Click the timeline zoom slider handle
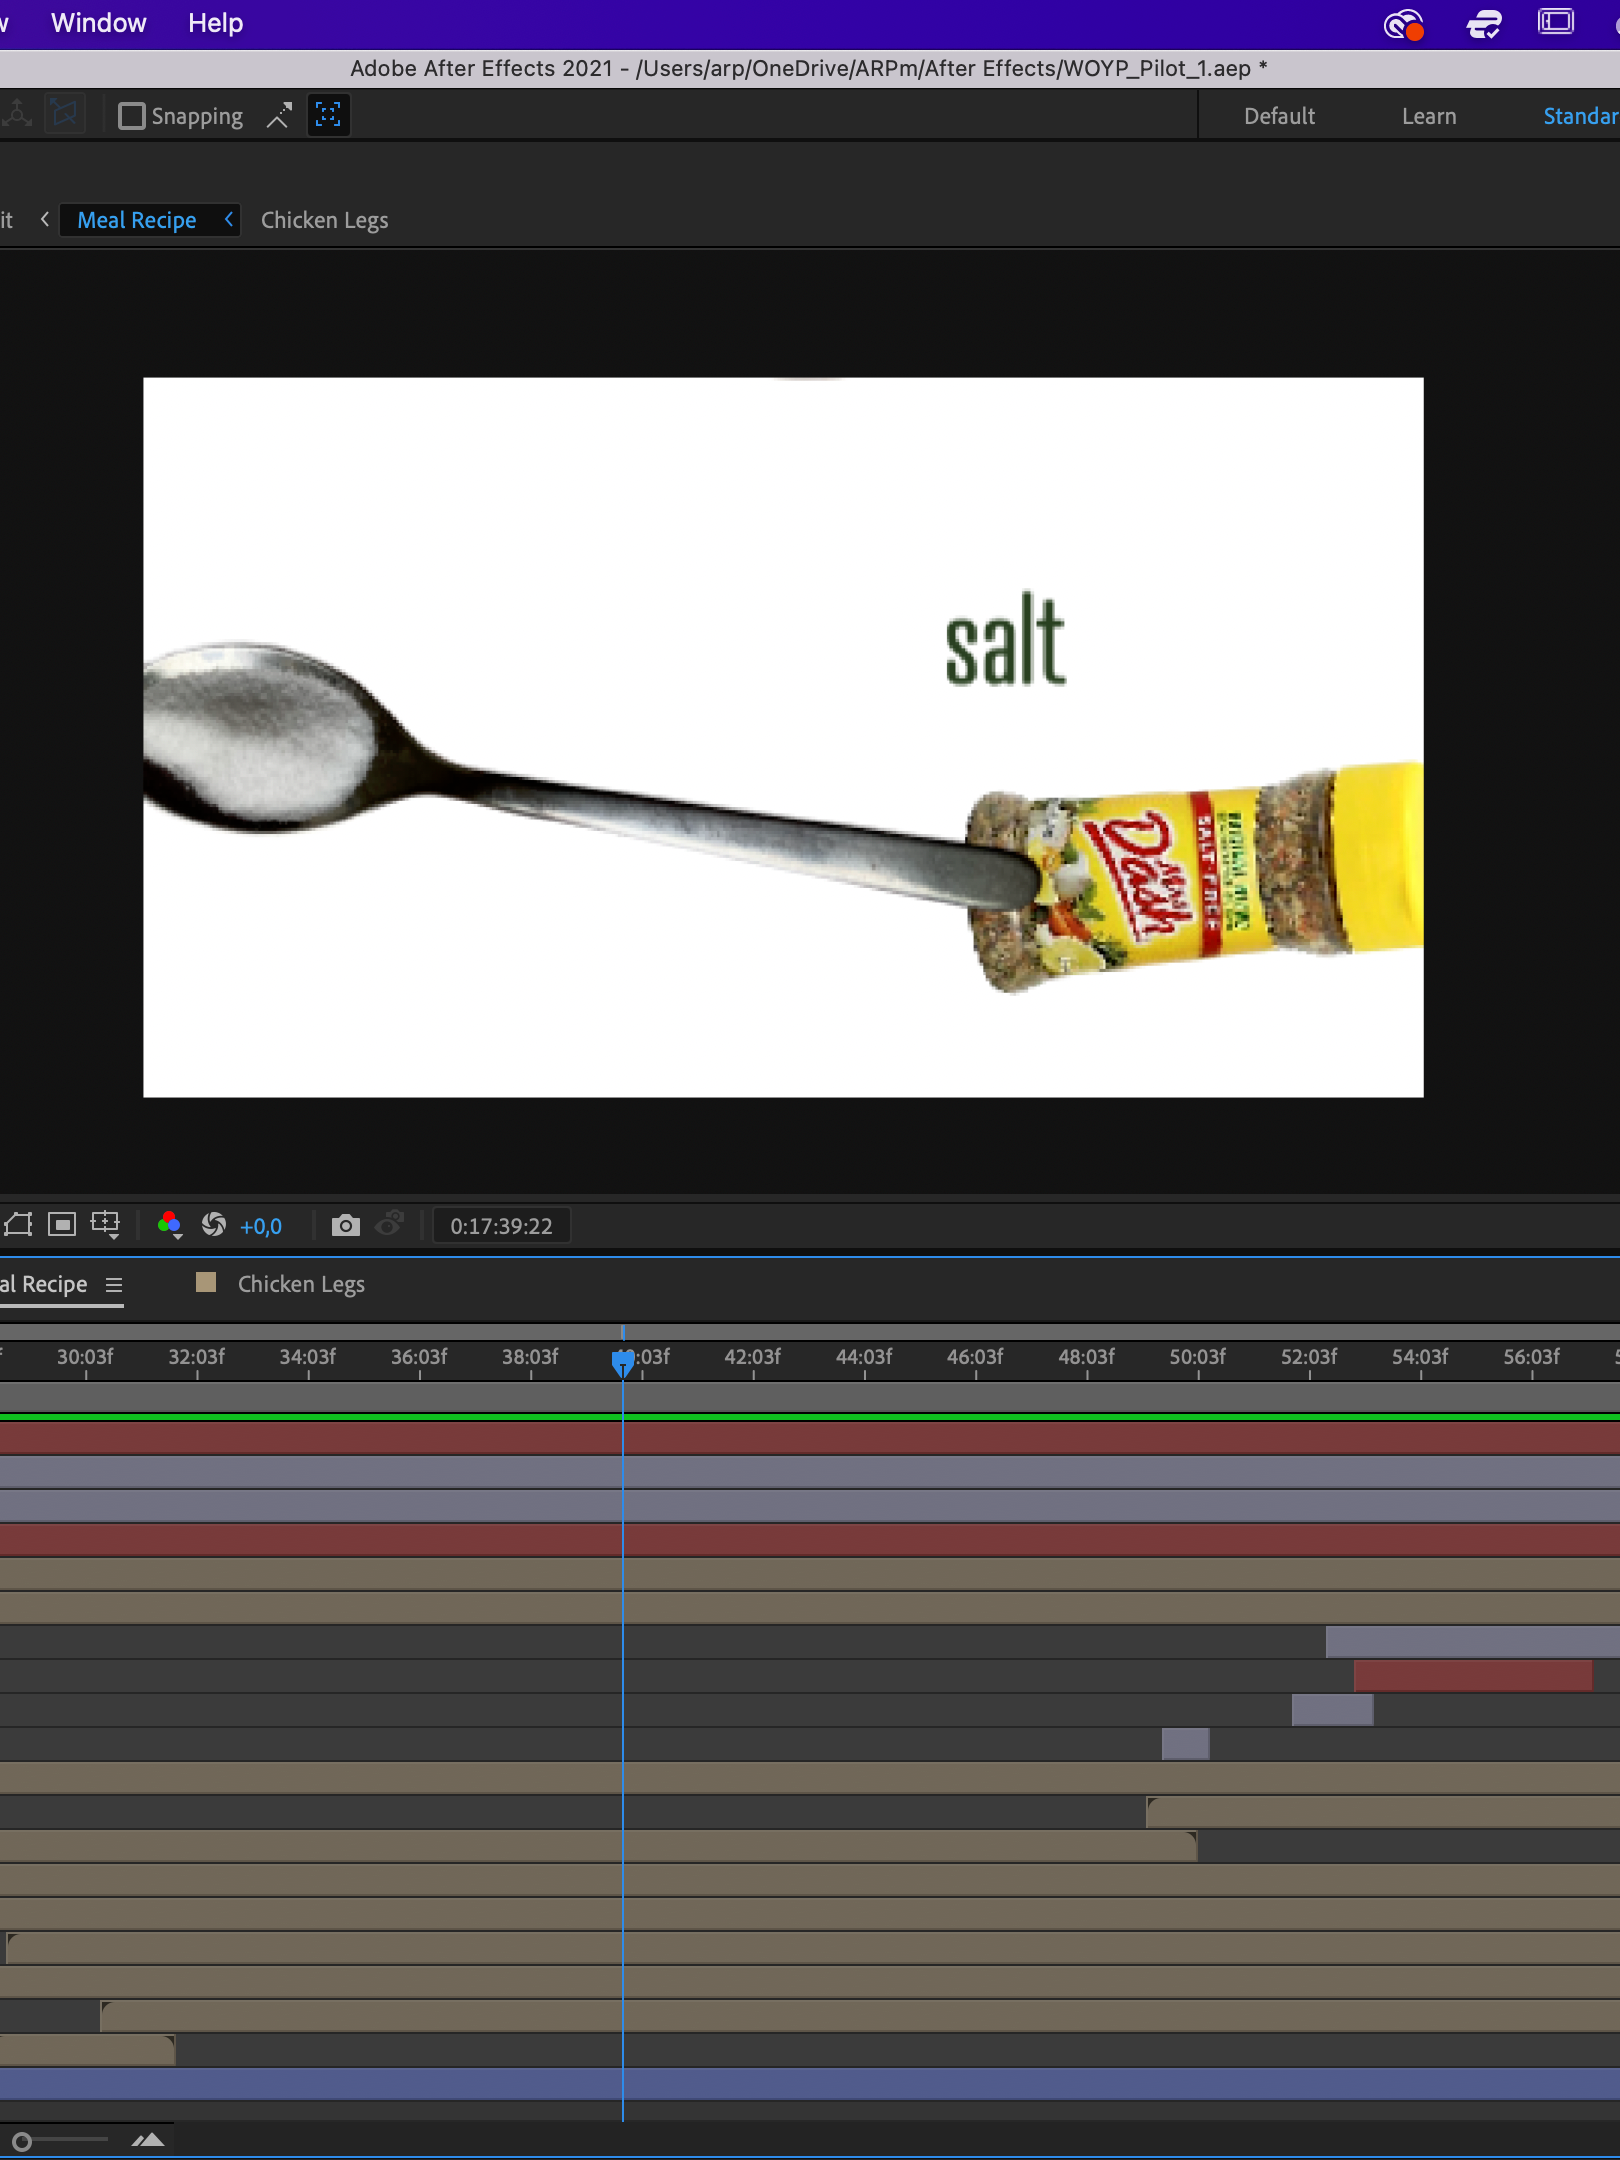 [x=22, y=2141]
